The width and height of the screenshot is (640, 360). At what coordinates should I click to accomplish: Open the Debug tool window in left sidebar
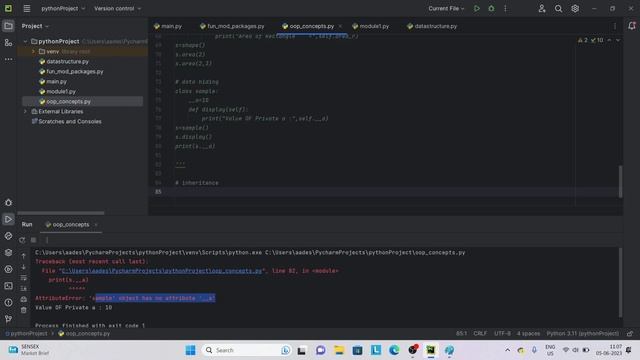[8, 202]
